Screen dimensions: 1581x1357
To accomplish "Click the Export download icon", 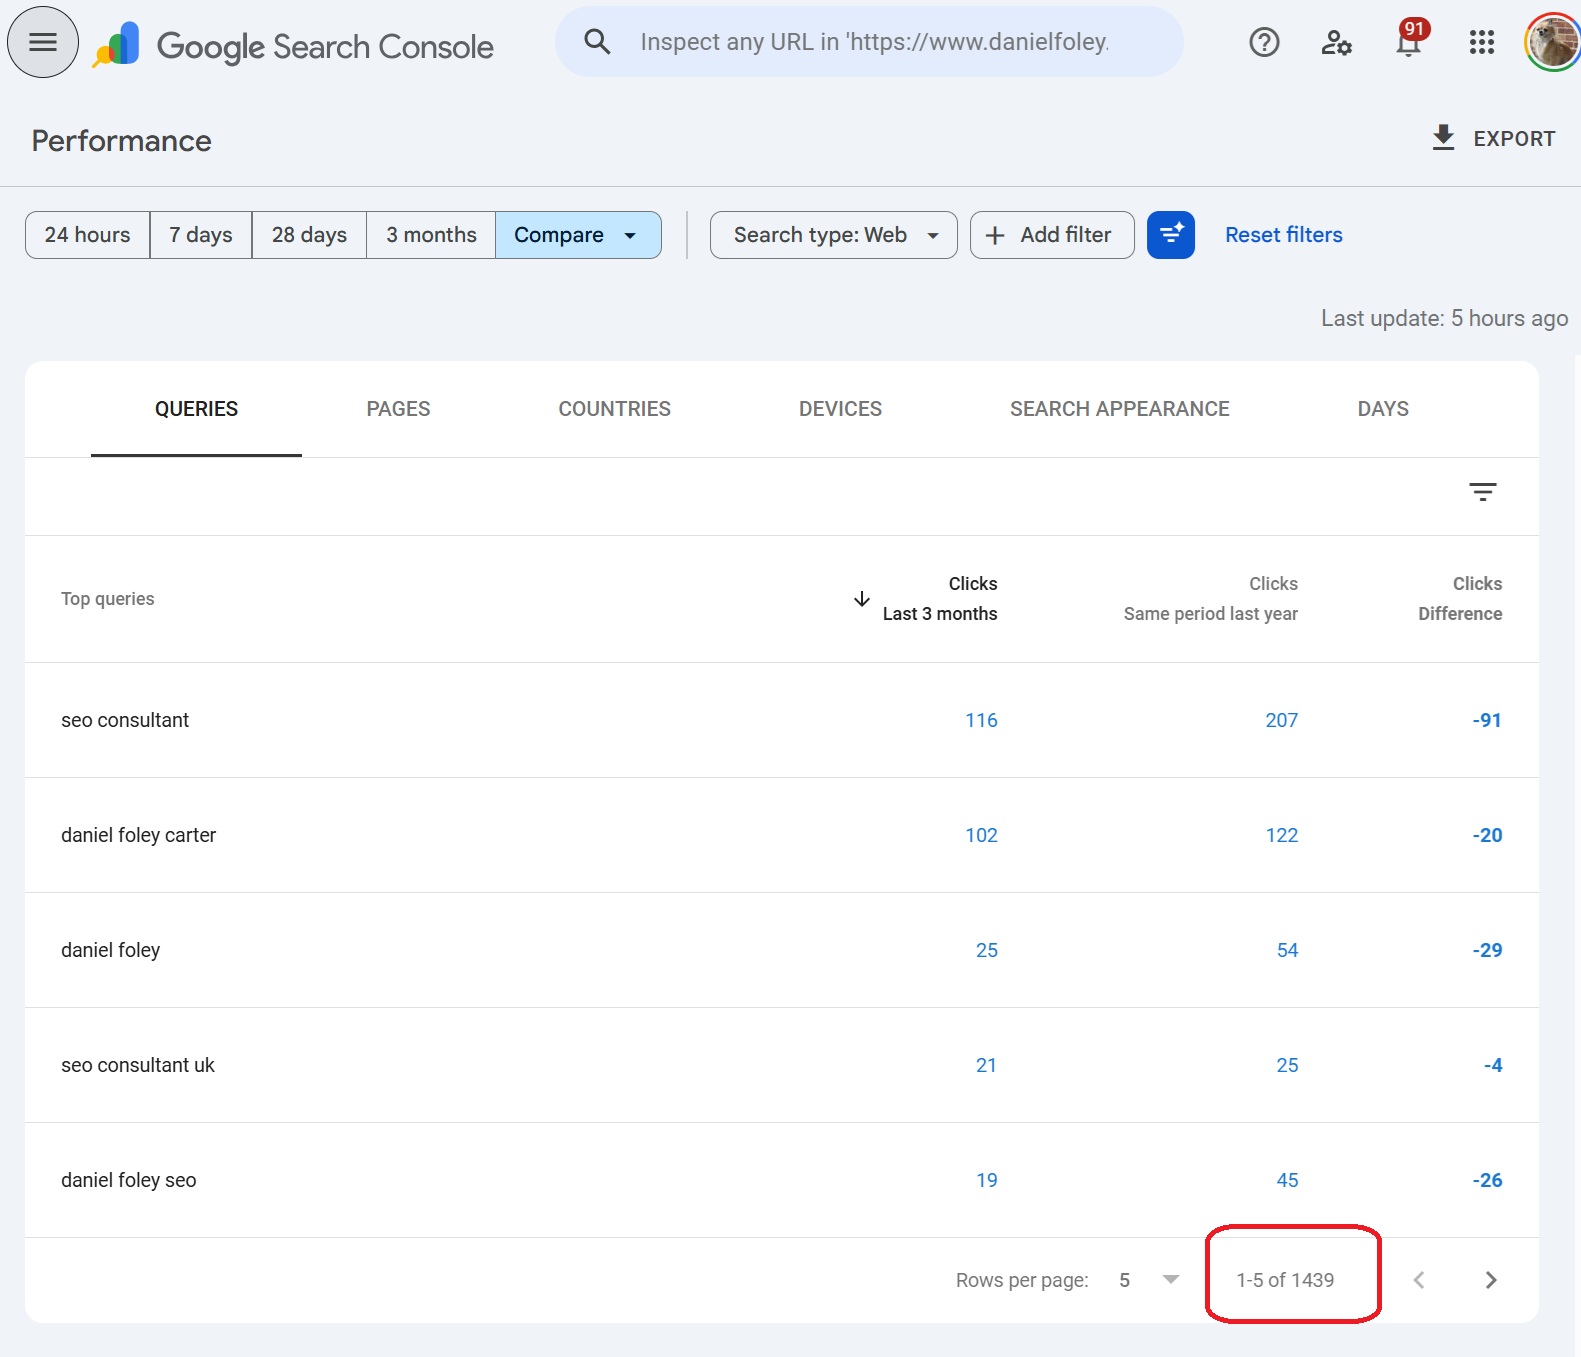I will coord(1443,138).
